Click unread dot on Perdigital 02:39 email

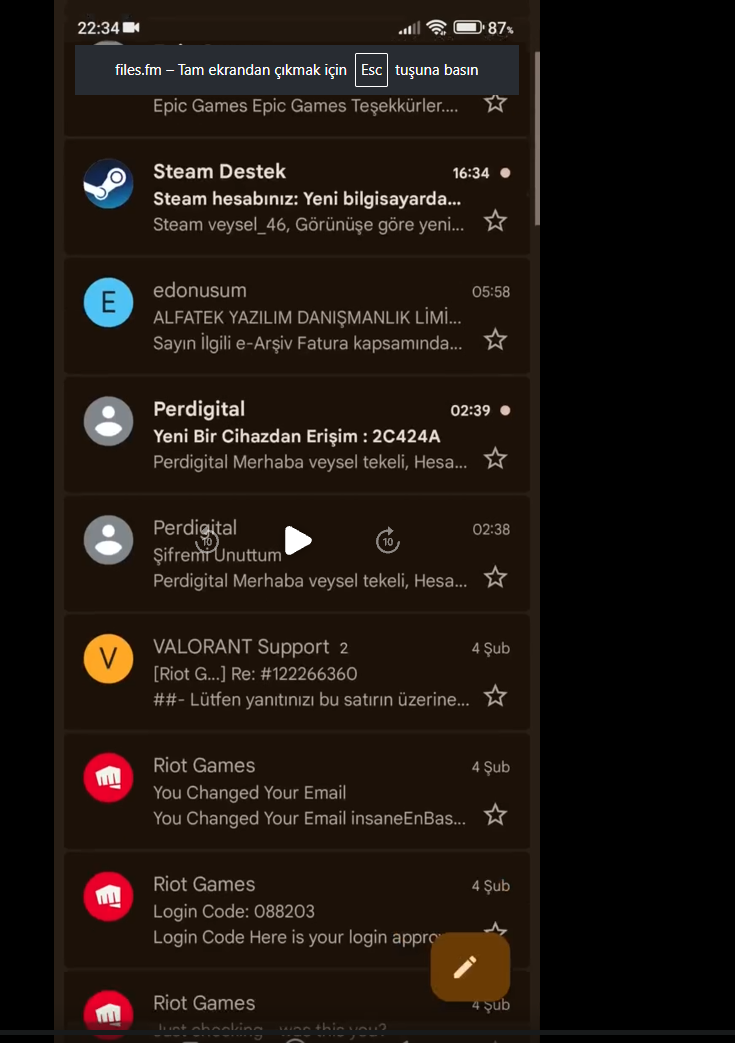[x=506, y=410]
